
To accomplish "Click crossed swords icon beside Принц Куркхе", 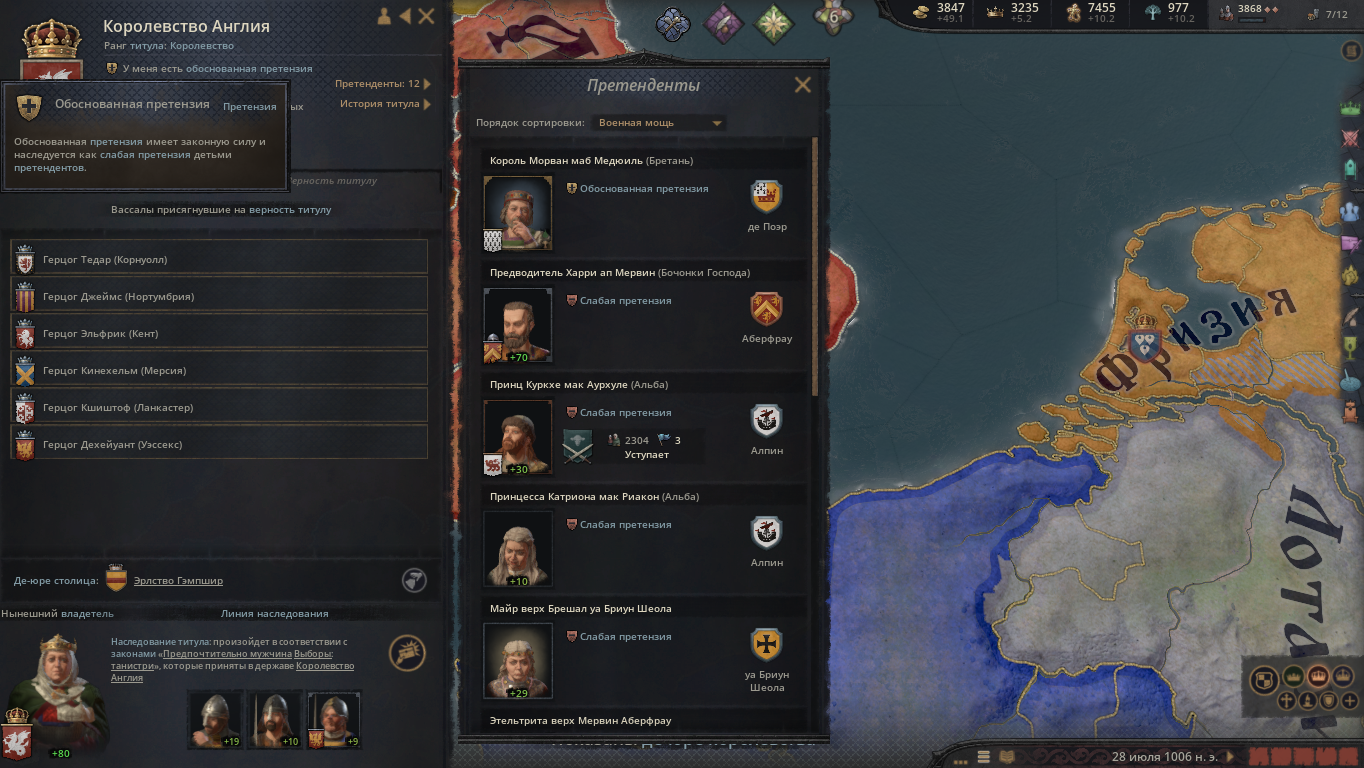I will [x=578, y=447].
